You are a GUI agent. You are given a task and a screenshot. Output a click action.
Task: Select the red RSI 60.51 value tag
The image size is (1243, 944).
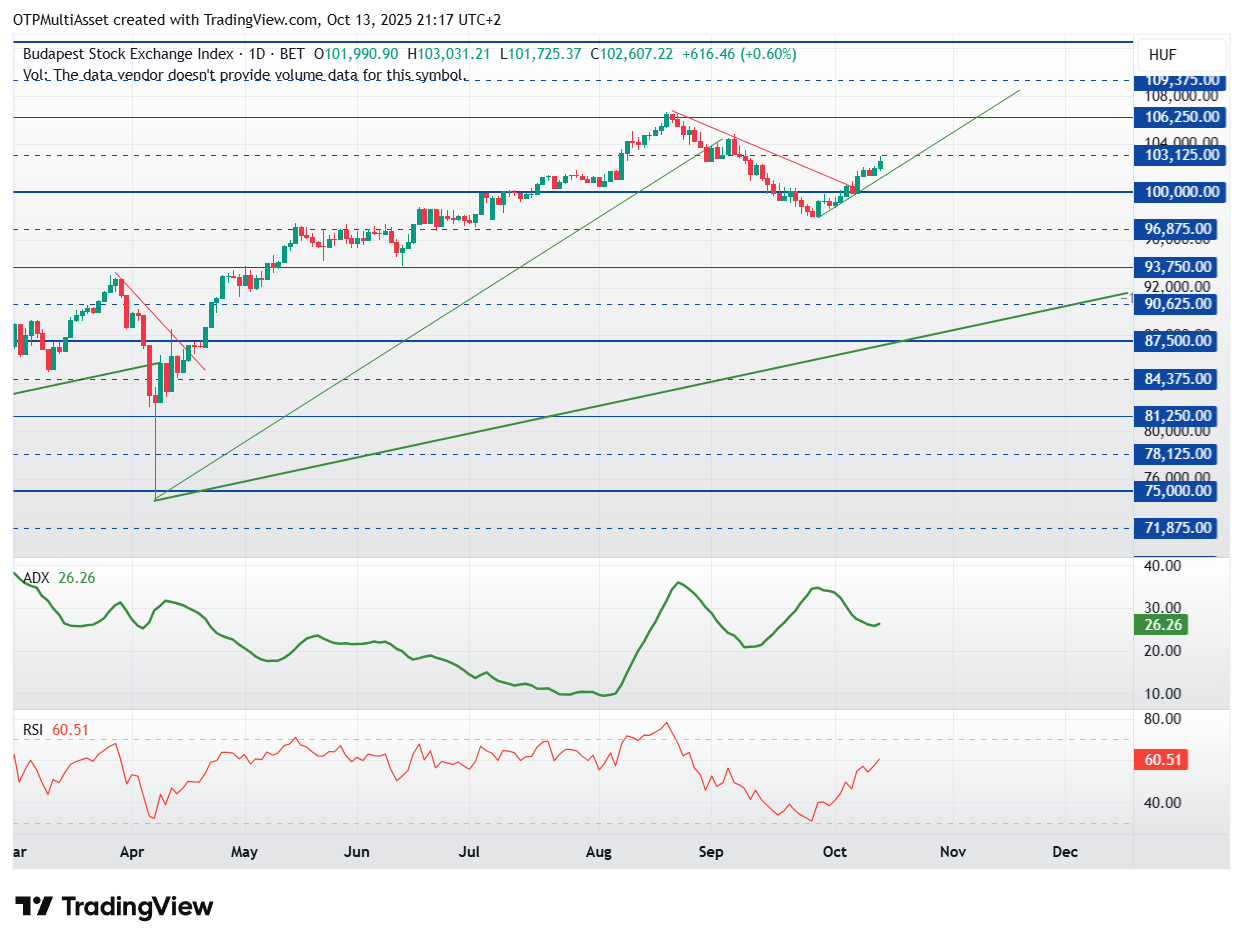pyautogui.click(x=1163, y=760)
